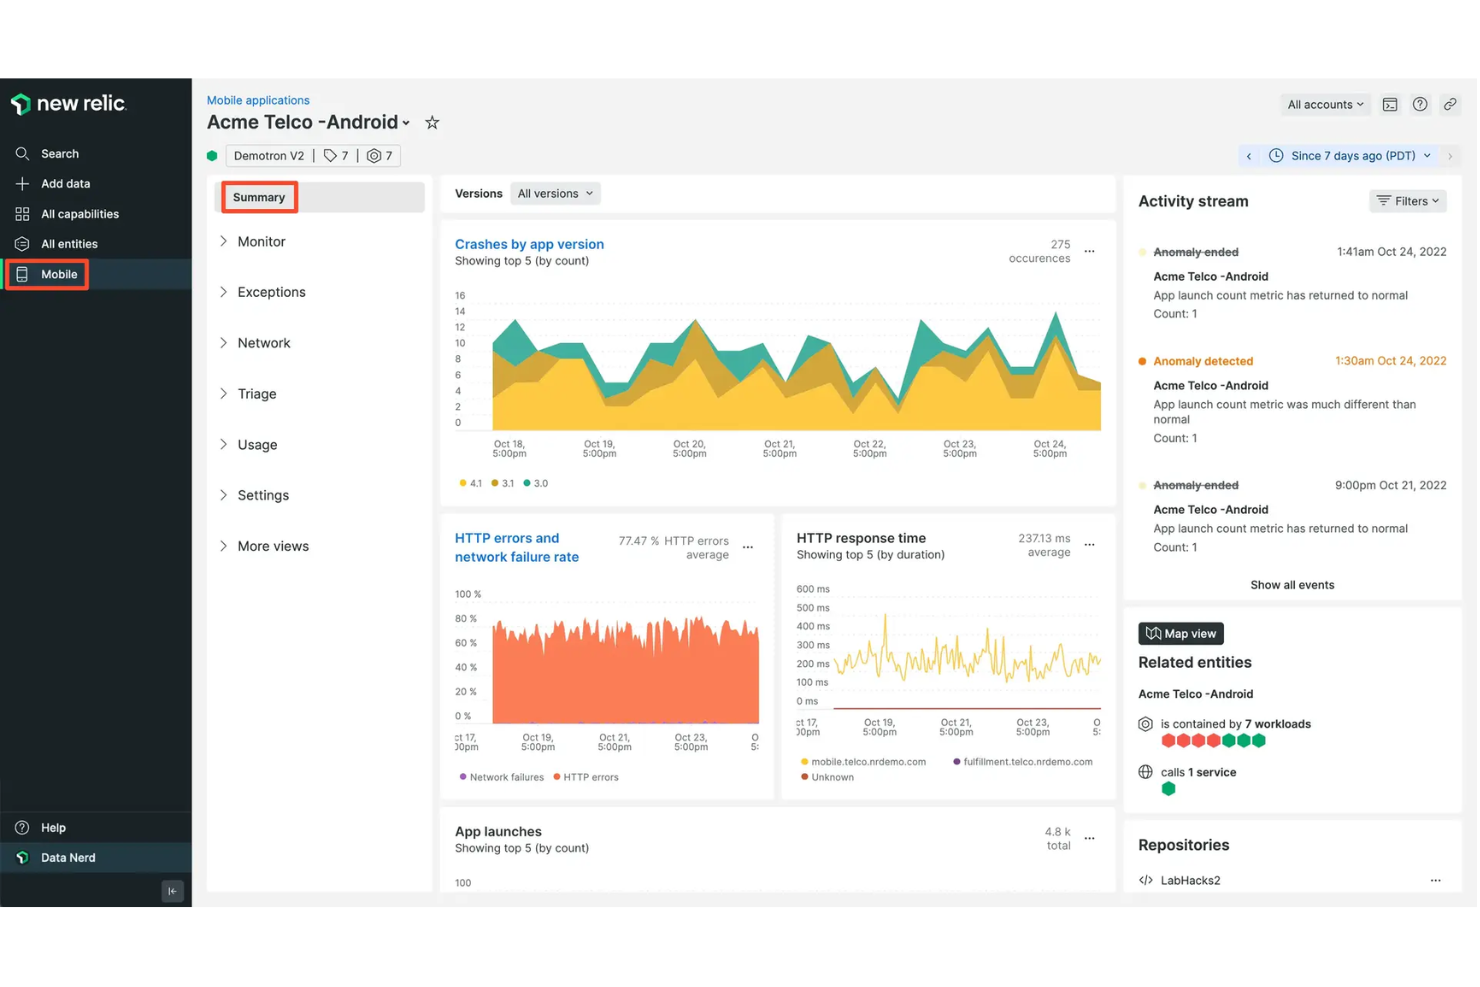Select the Summary tab
The image size is (1480, 987).
259,197
